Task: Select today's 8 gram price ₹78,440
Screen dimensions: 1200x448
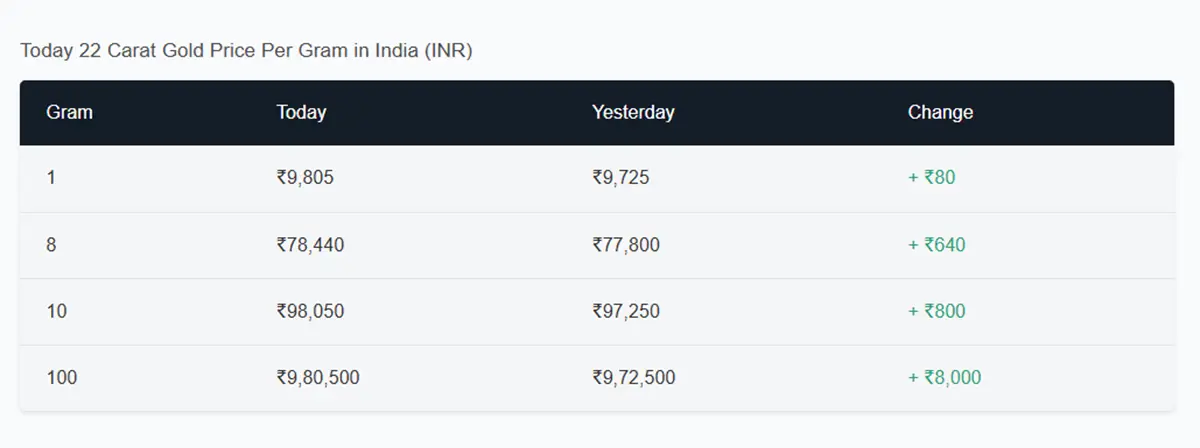Action: pos(310,245)
